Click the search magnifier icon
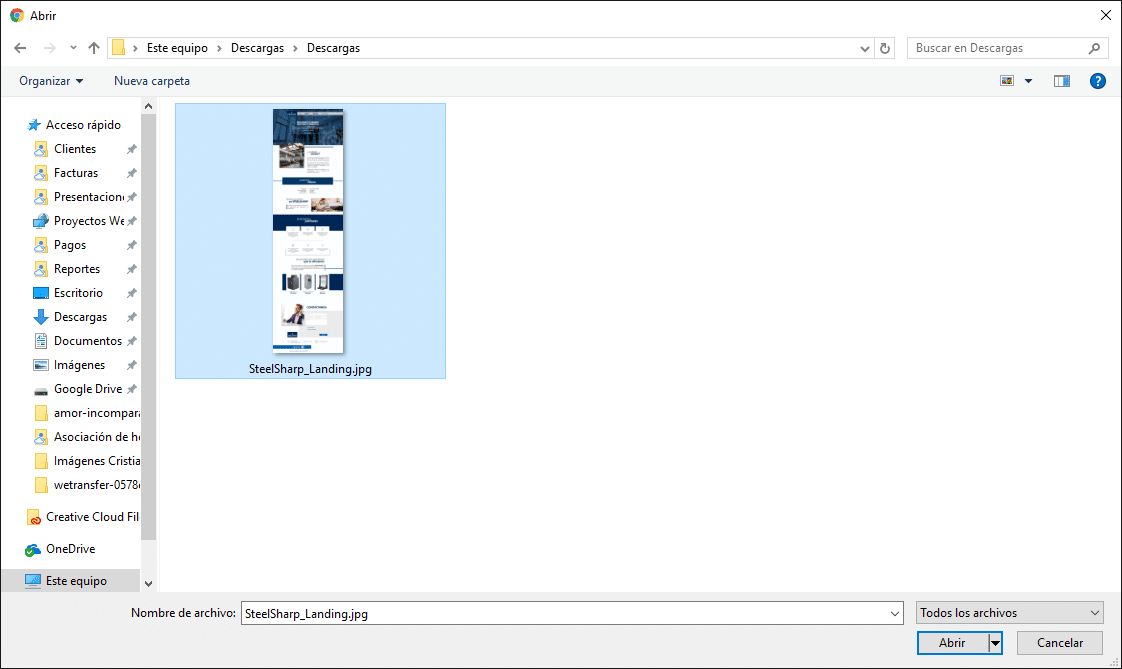The height and width of the screenshot is (669, 1122). tap(1094, 48)
